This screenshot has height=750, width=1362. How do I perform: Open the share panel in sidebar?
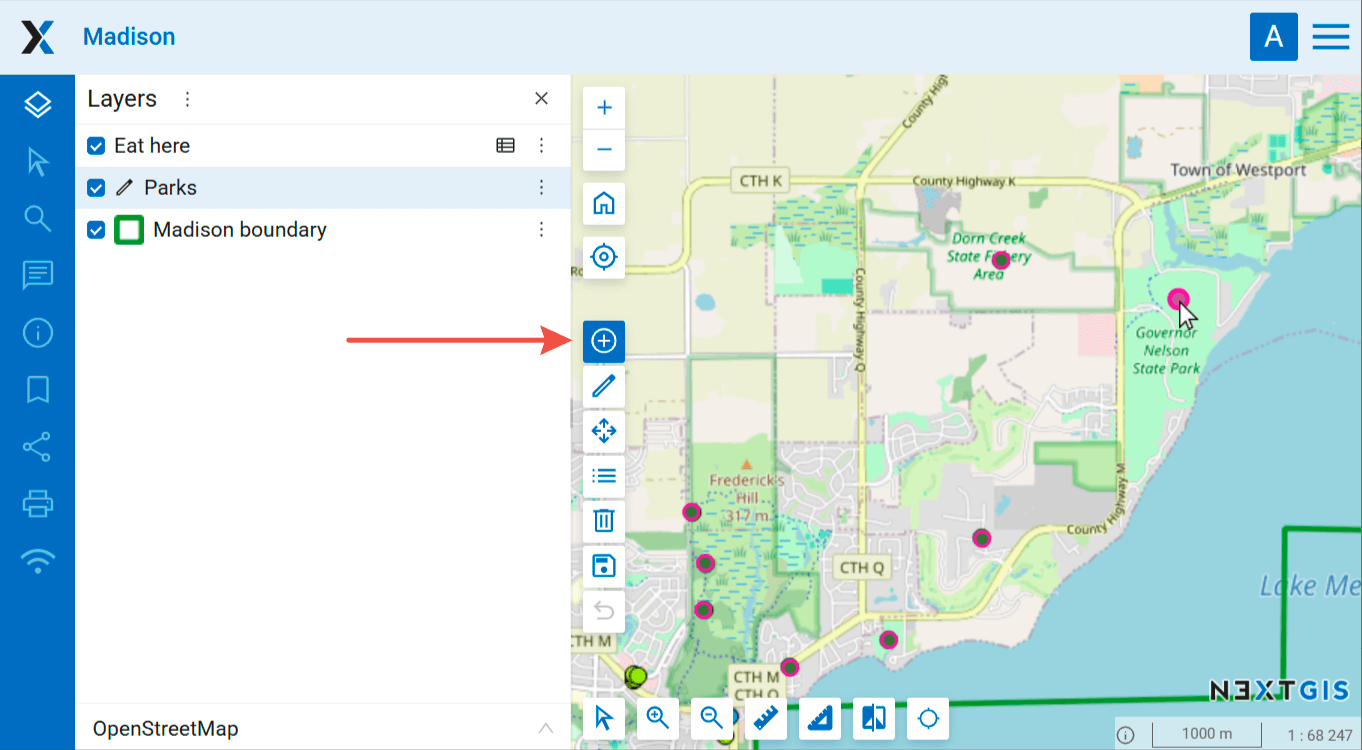click(38, 447)
